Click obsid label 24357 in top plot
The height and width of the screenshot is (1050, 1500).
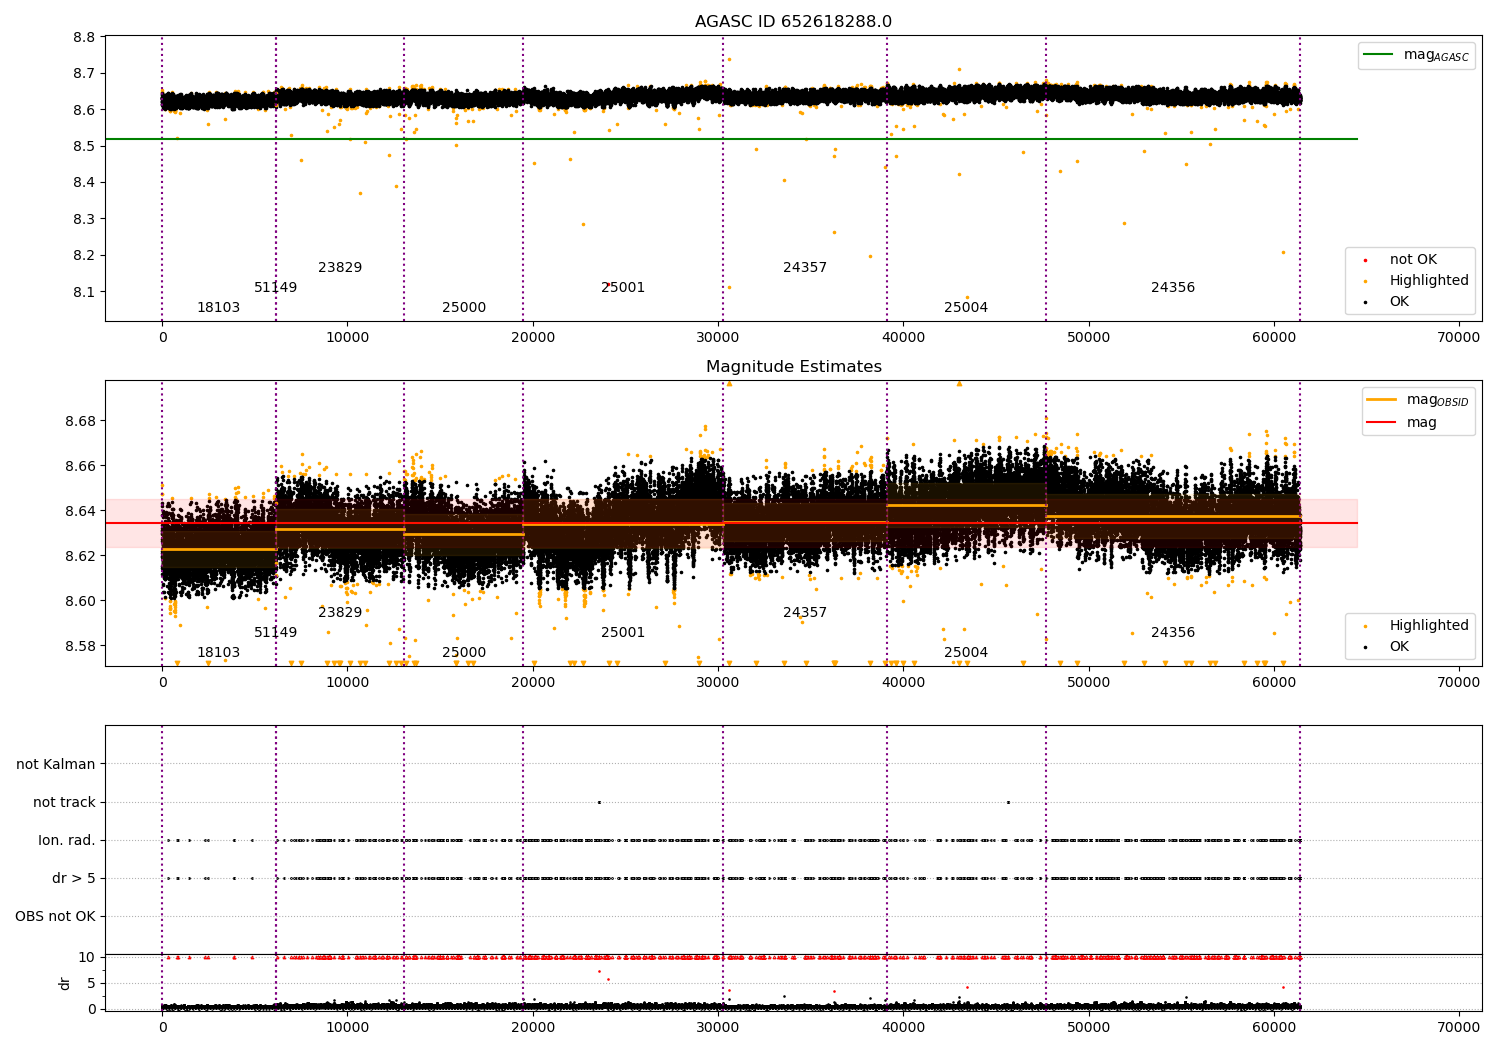coord(805,268)
